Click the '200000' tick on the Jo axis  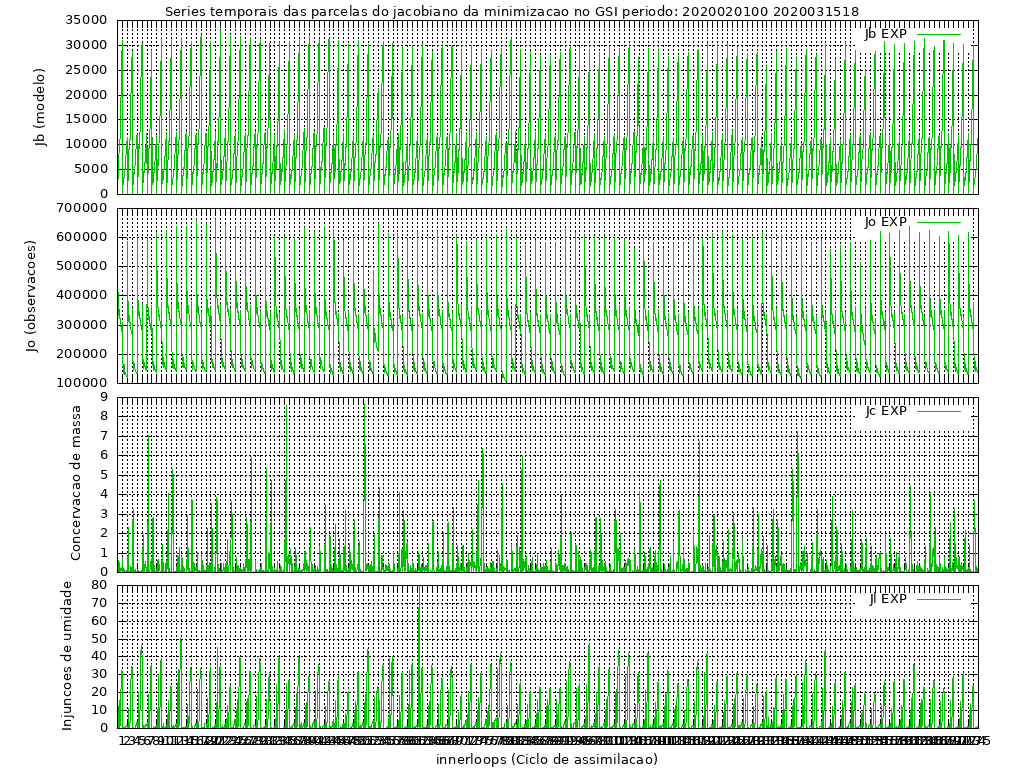pyautogui.click(x=82, y=354)
